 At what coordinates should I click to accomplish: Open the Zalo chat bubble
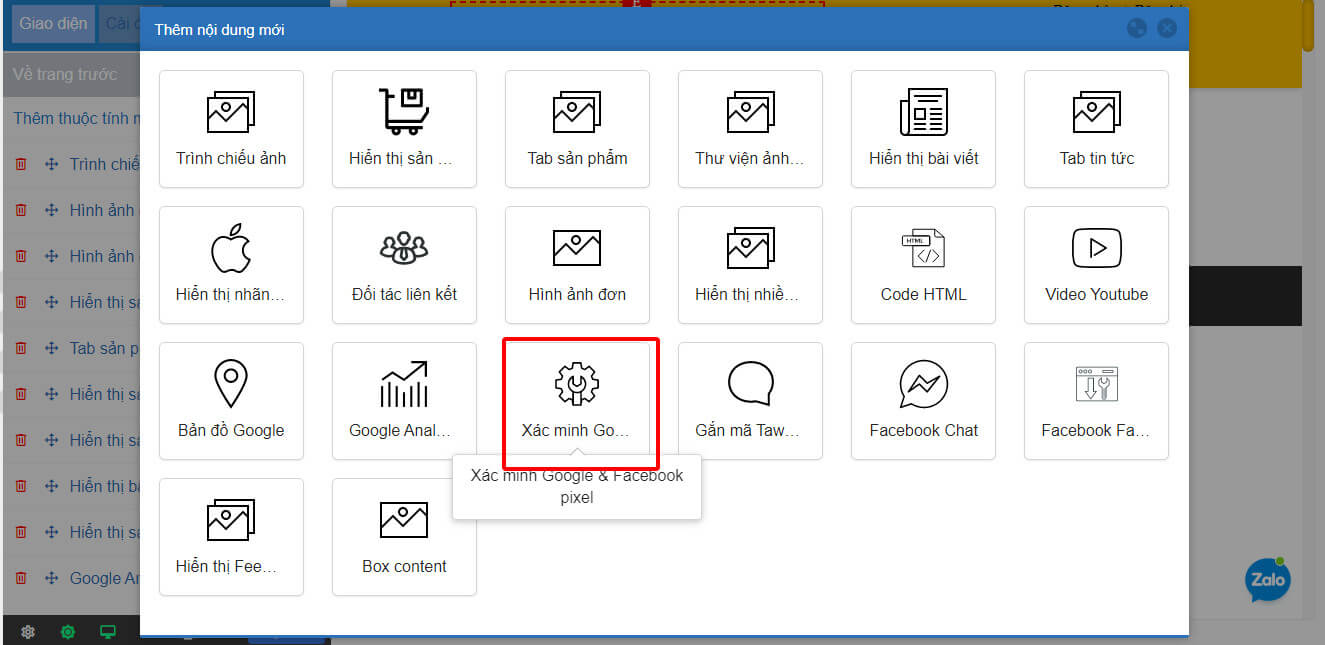coord(1267,580)
